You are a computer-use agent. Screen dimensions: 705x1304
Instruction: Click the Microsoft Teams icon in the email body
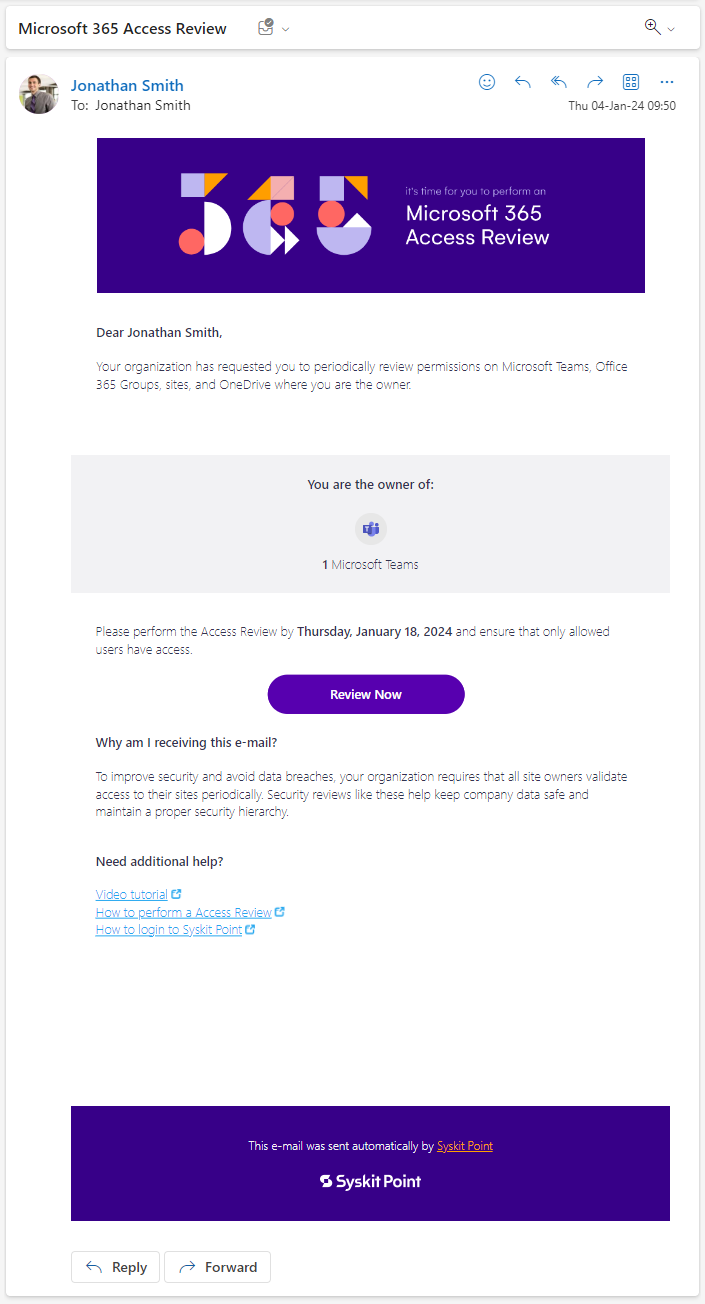(x=371, y=529)
